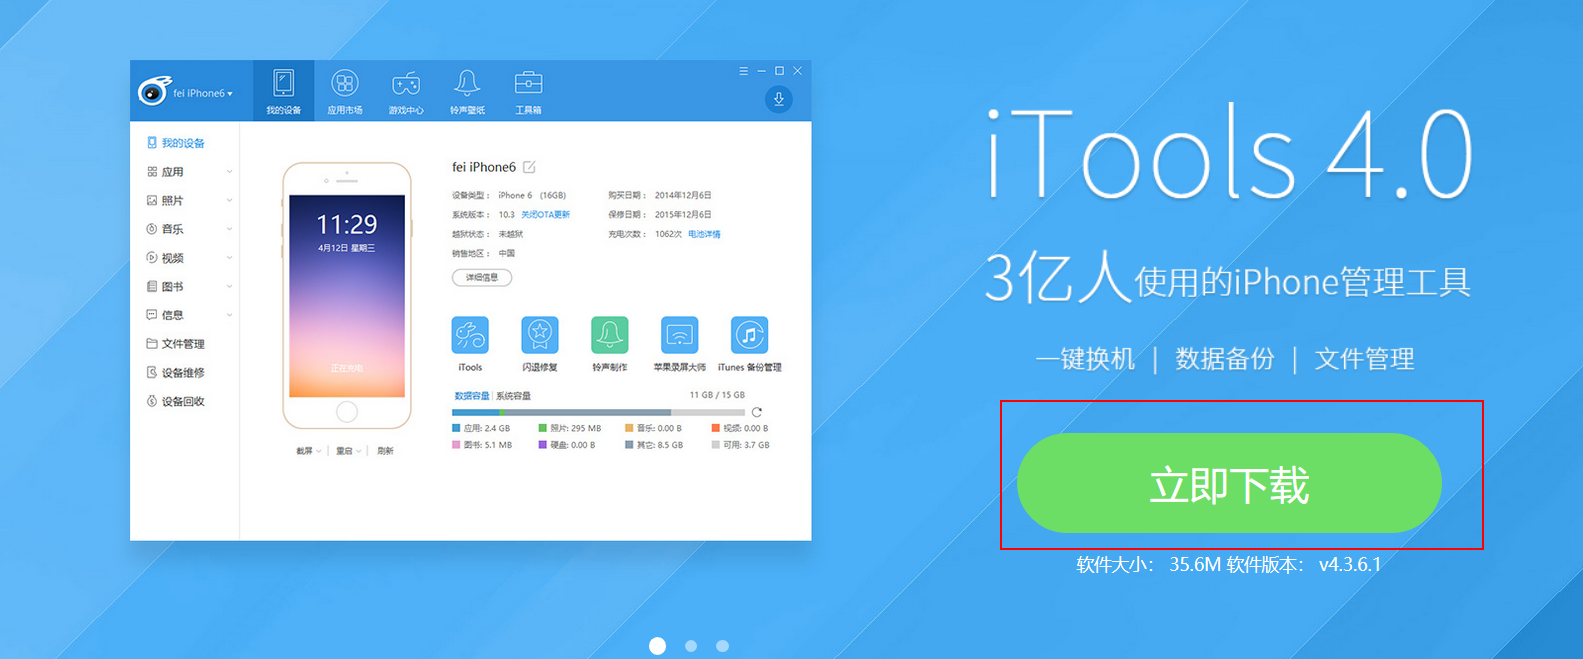Open 图书 in the sidebar
Viewport: 1583px width, 659px height.
(x=166, y=286)
